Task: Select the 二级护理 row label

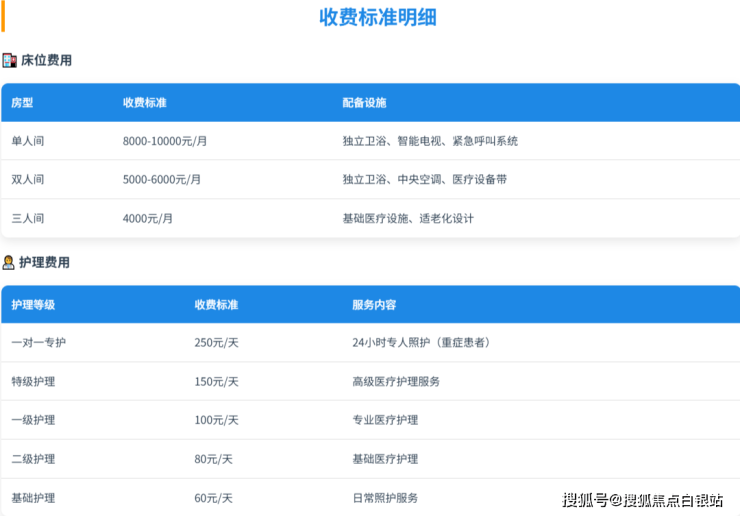Action: click(33, 459)
